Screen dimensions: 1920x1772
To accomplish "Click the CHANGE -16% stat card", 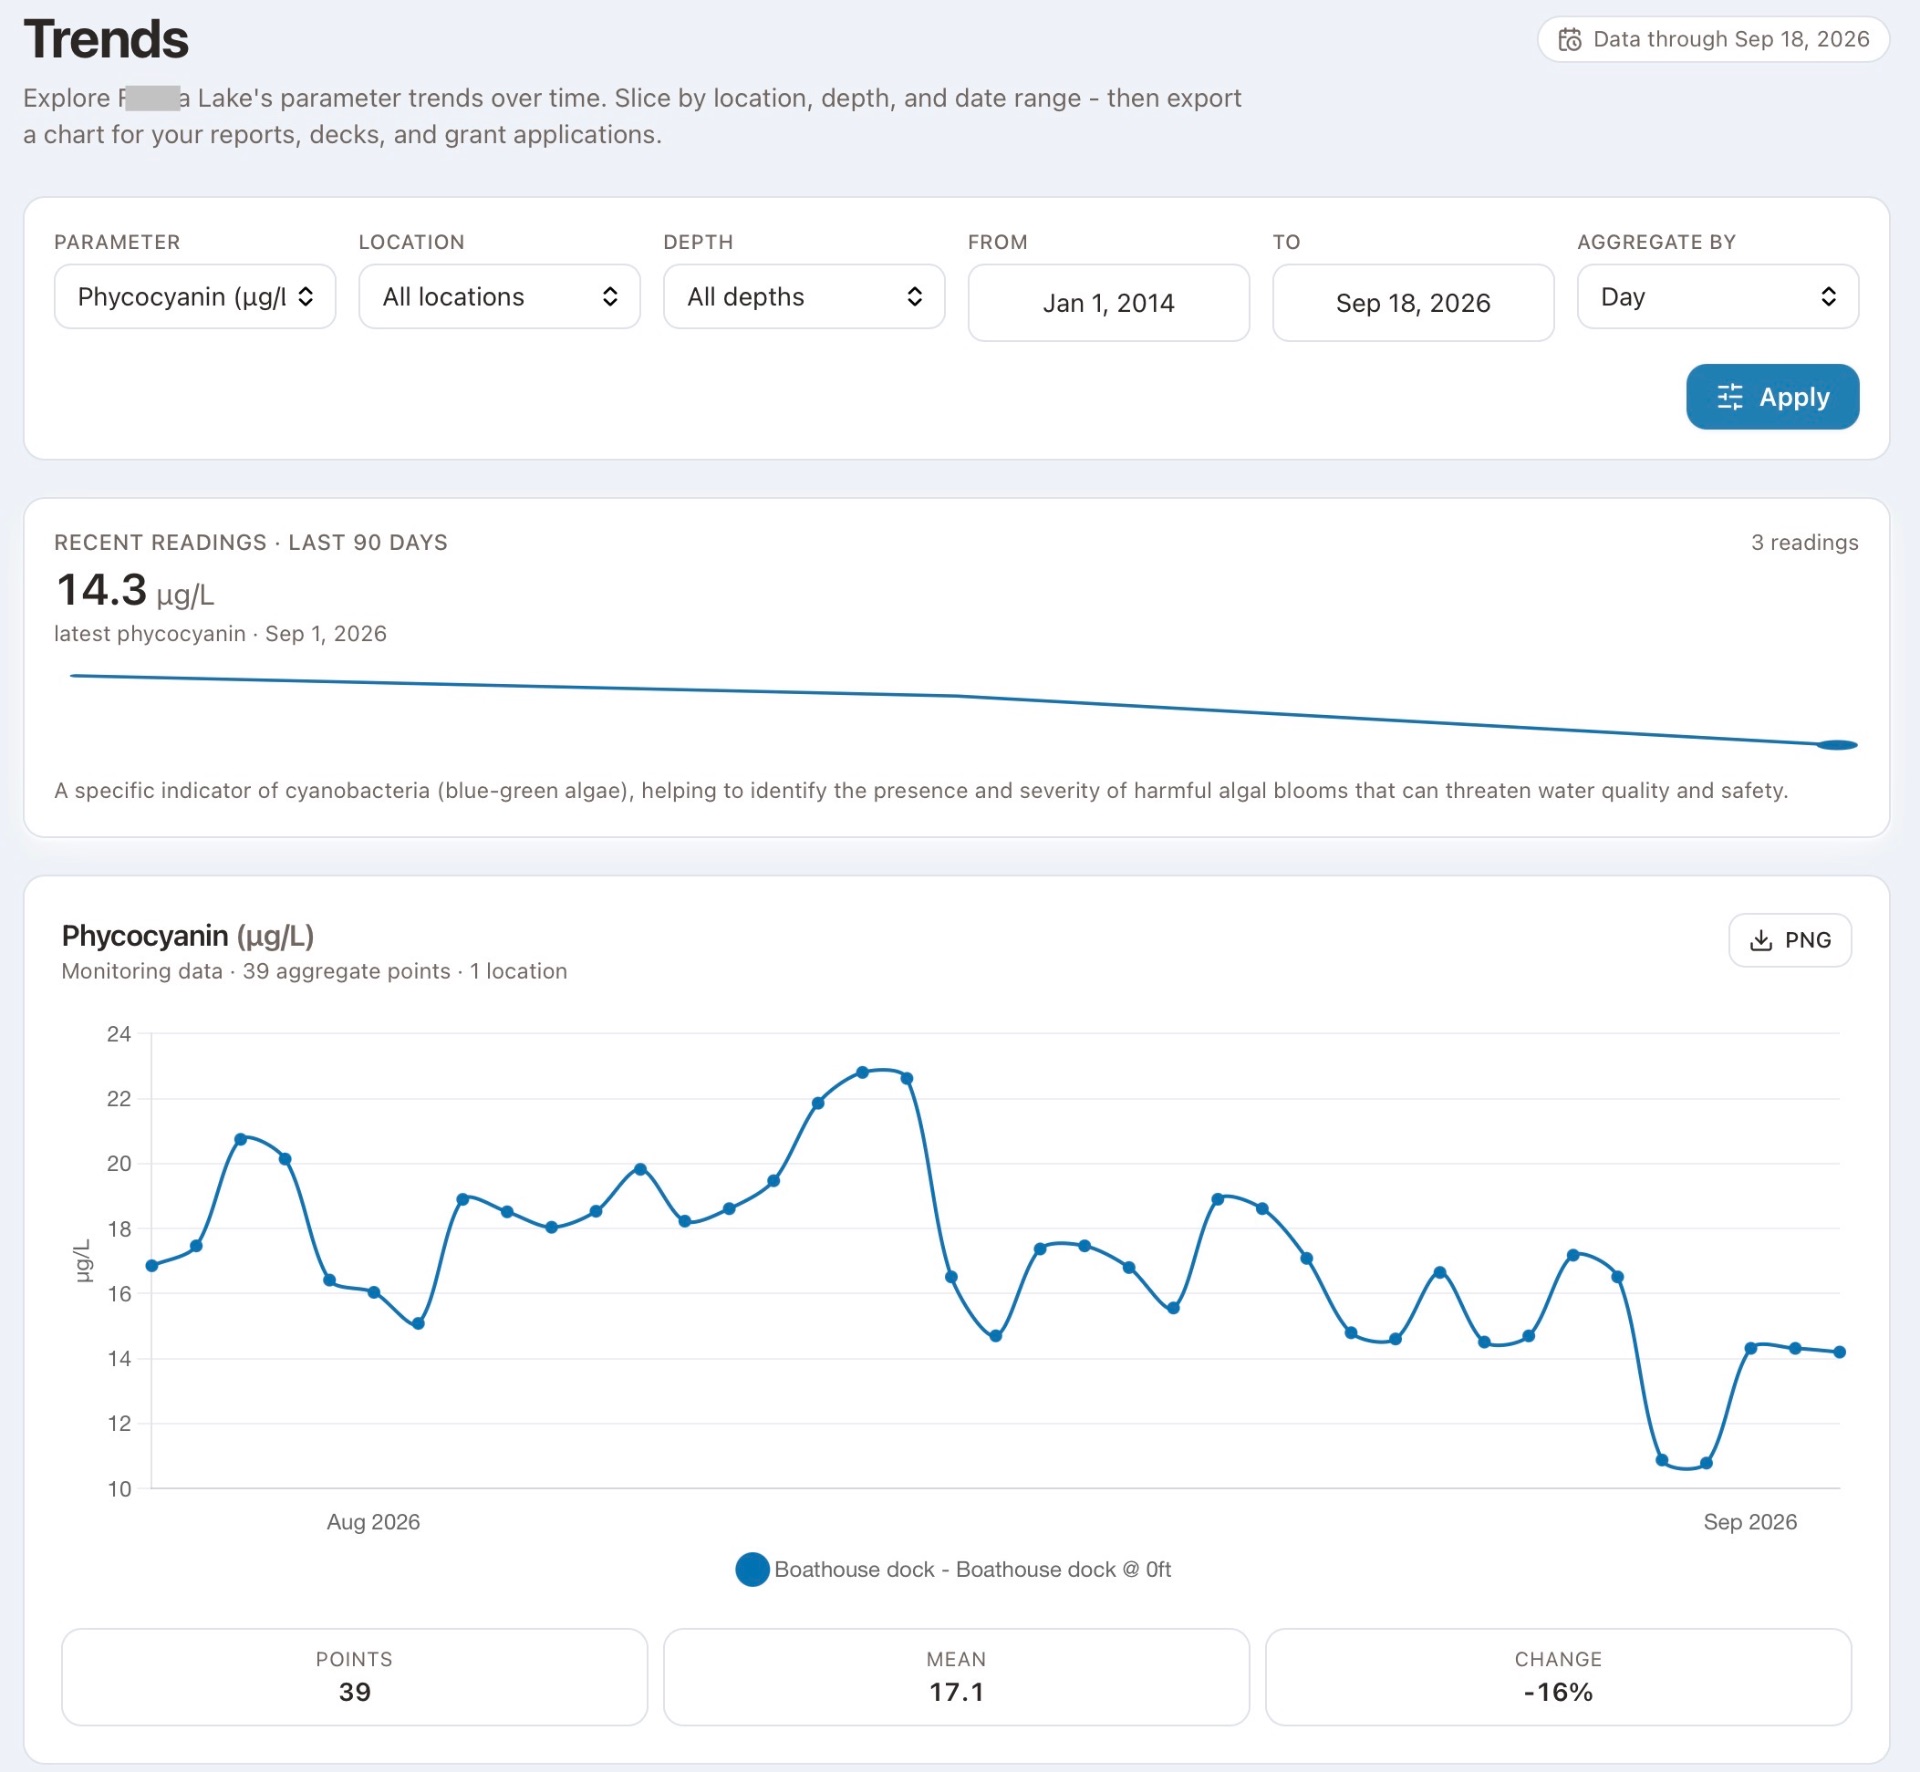I will (x=1558, y=1677).
